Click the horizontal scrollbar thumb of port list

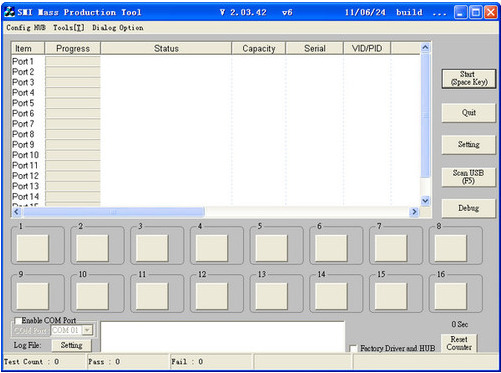(x=113, y=212)
